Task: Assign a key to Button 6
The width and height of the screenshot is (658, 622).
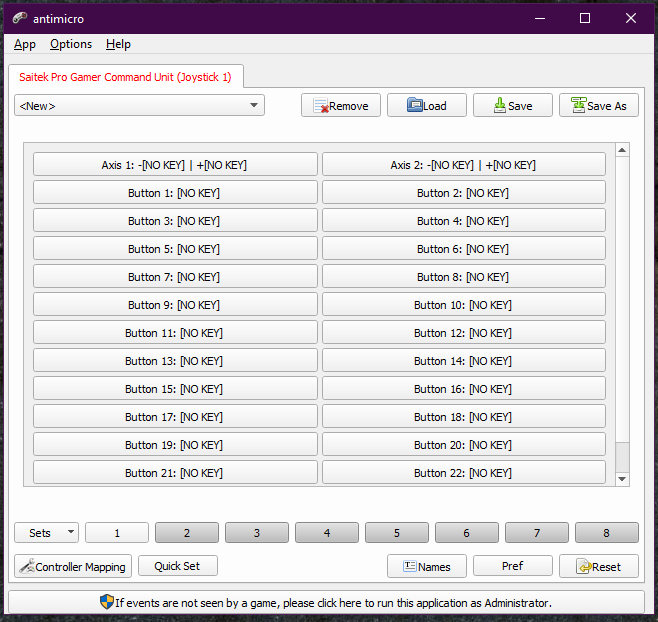Action: point(464,249)
